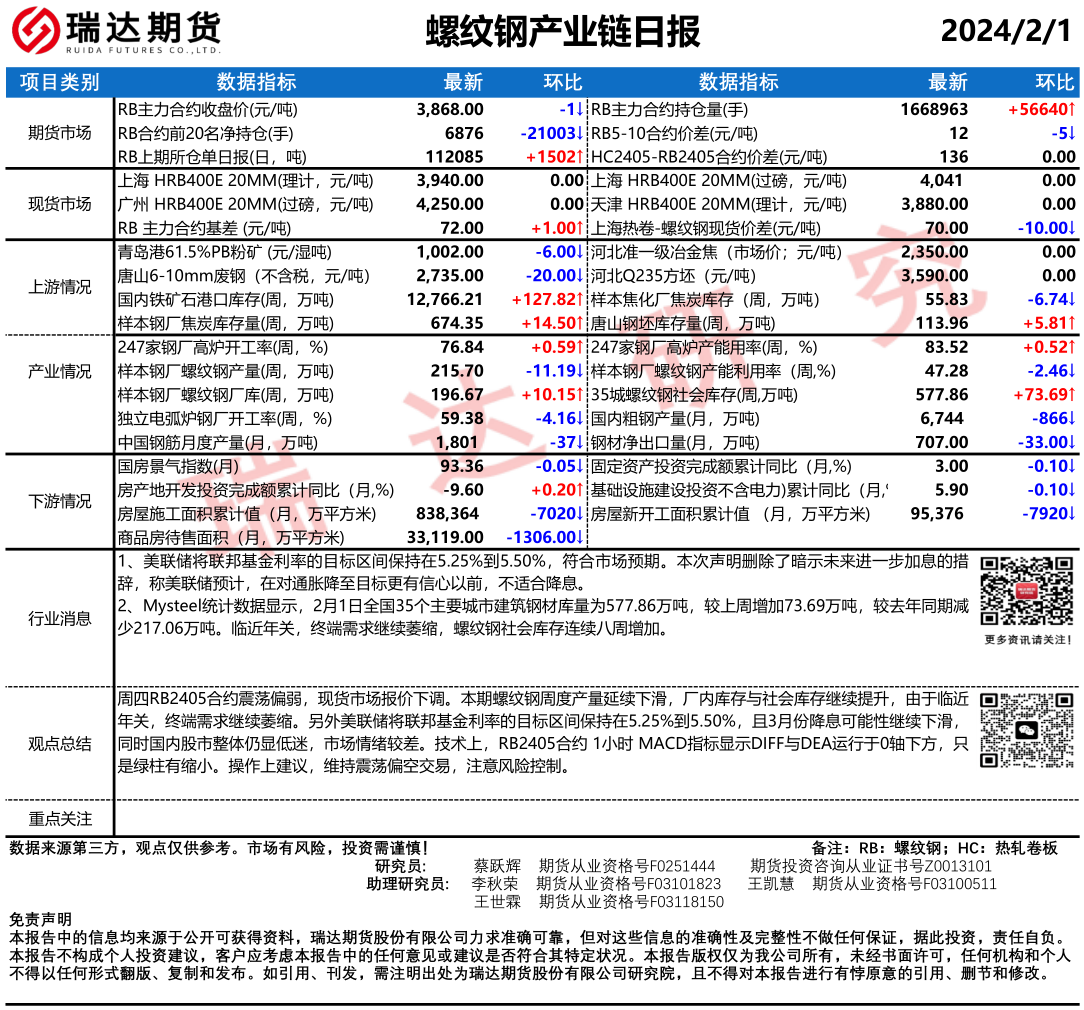Select the 期货市场 category row label
1084x1010 pixels.
tap(60, 133)
